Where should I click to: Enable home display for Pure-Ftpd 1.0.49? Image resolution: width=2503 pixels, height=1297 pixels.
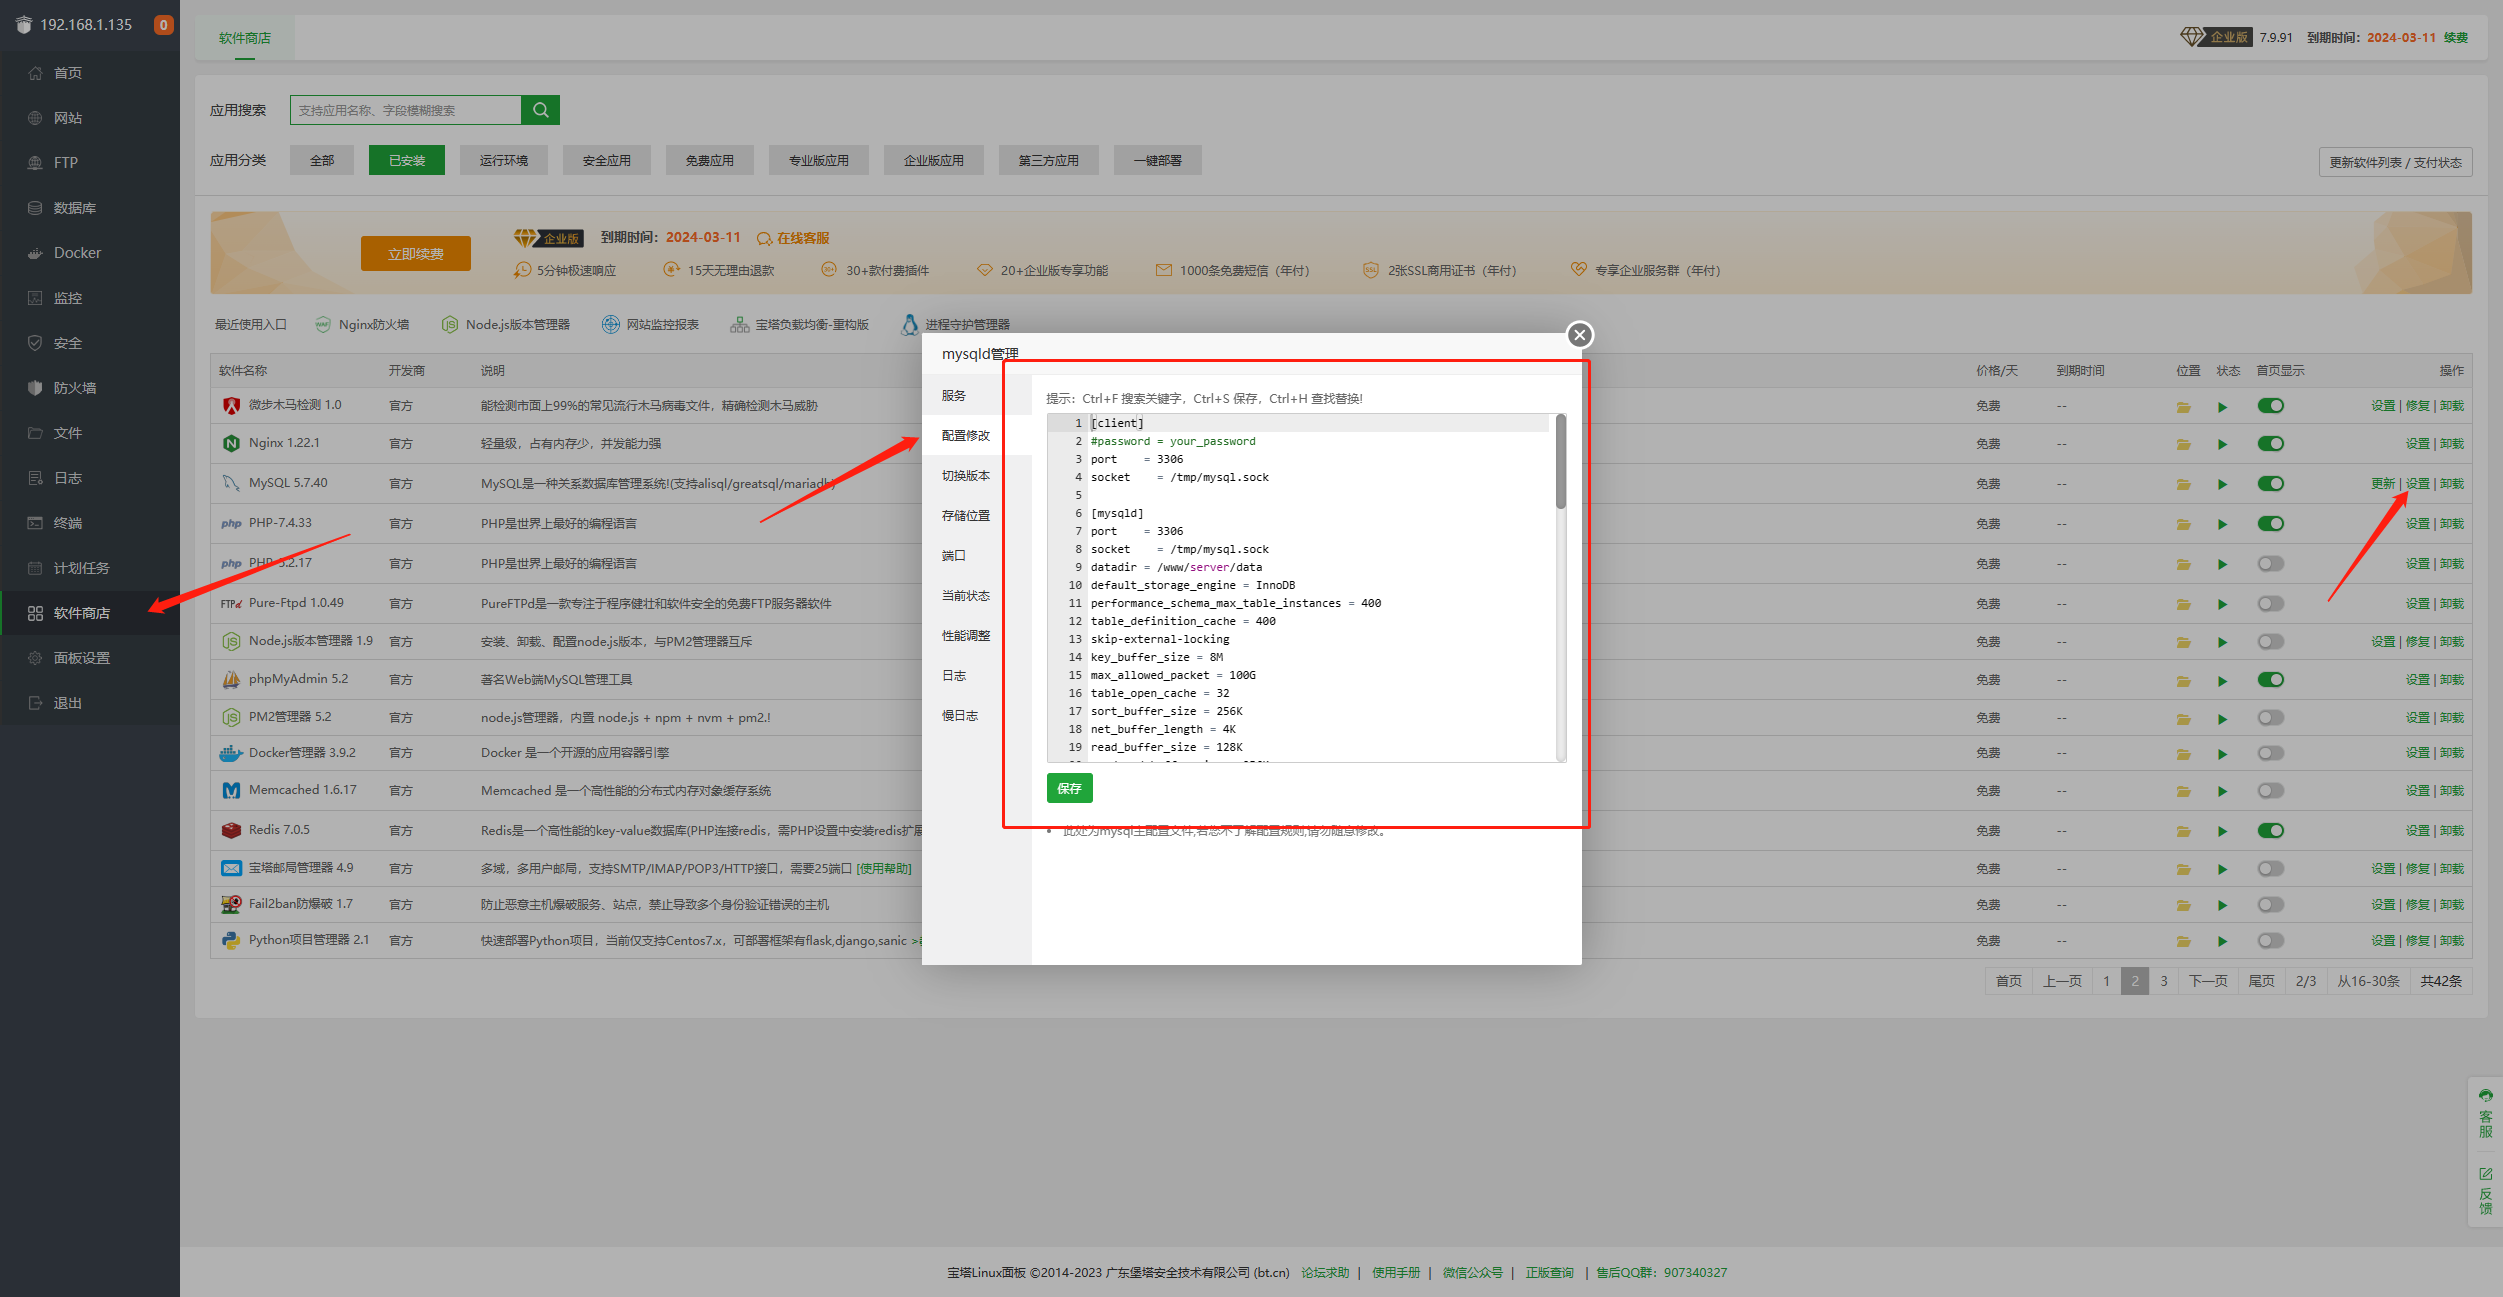[2271, 604]
